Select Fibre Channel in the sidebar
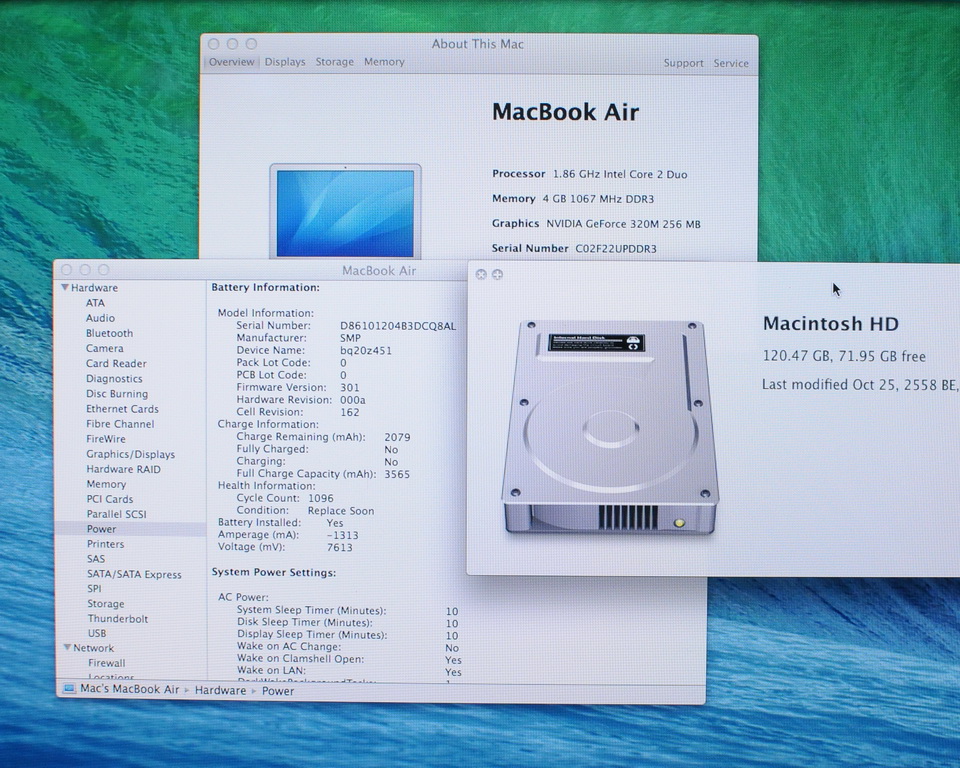960x768 pixels. [x=120, y=424]
